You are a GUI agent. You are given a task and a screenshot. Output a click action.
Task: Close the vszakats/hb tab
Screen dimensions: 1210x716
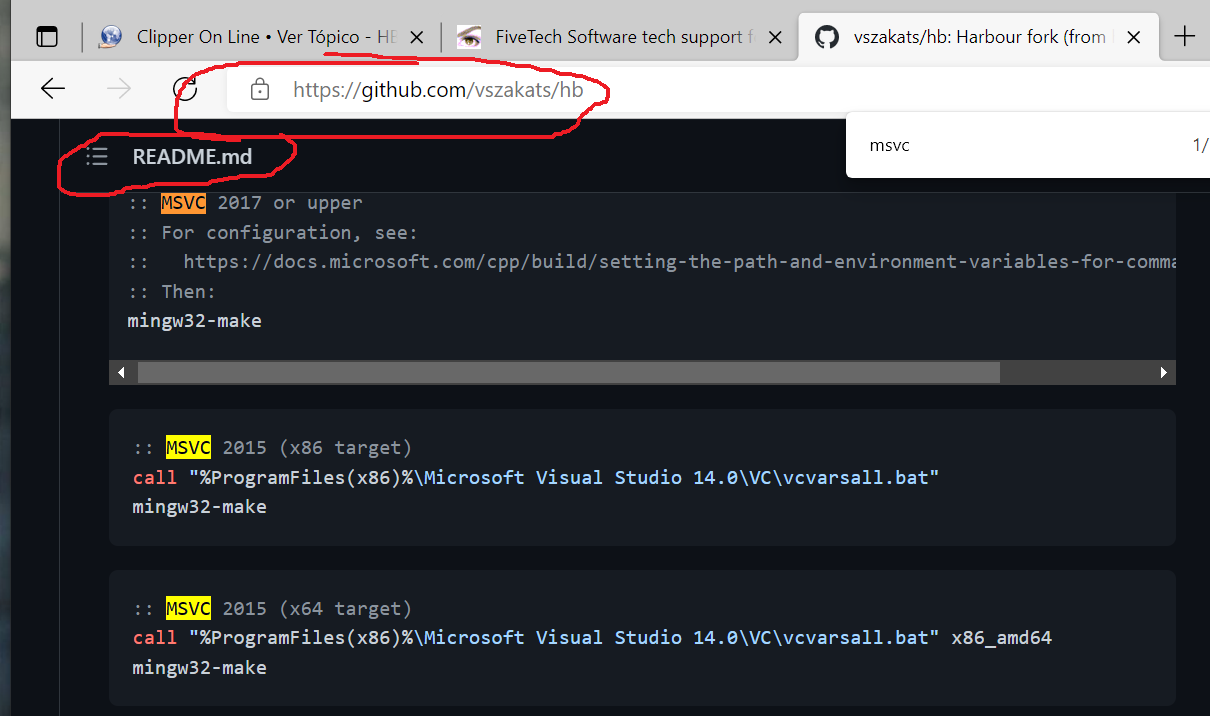pyautogui.click(x=1134, y=37)
